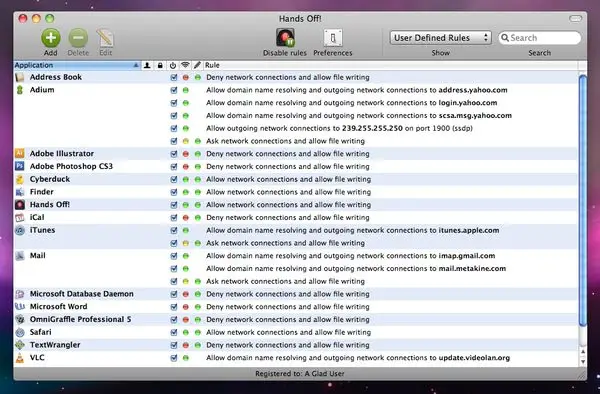Click the Mail mail.metakine.com rule text
This screenshot has height=394, width=600.
(x=356, y=268)
